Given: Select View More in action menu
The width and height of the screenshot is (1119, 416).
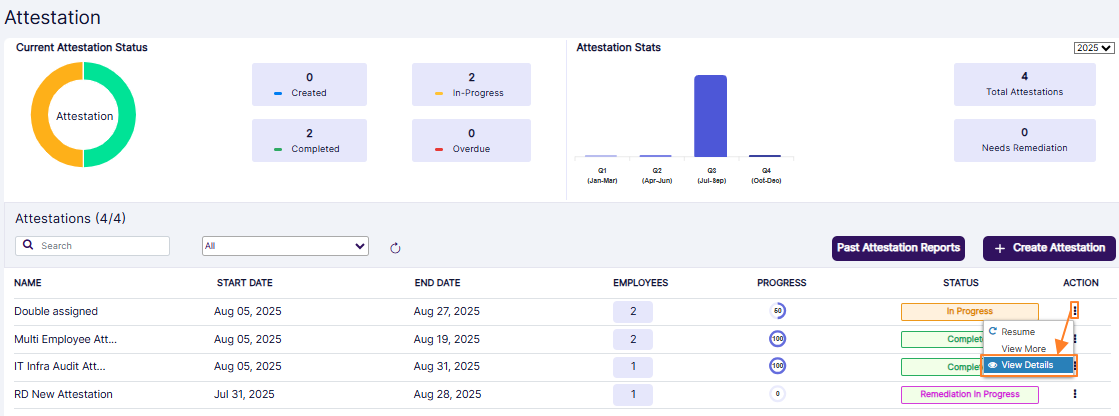Looking at the screenshot, I should coord(1023,348).
